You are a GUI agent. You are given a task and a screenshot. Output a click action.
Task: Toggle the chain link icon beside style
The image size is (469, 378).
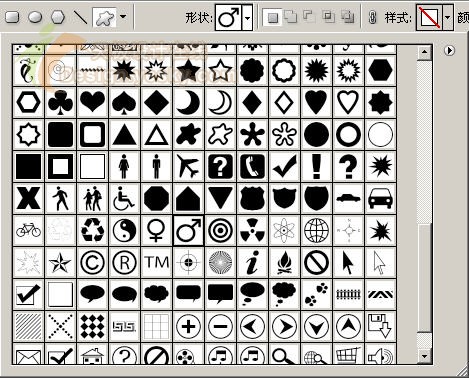[373, 17]
